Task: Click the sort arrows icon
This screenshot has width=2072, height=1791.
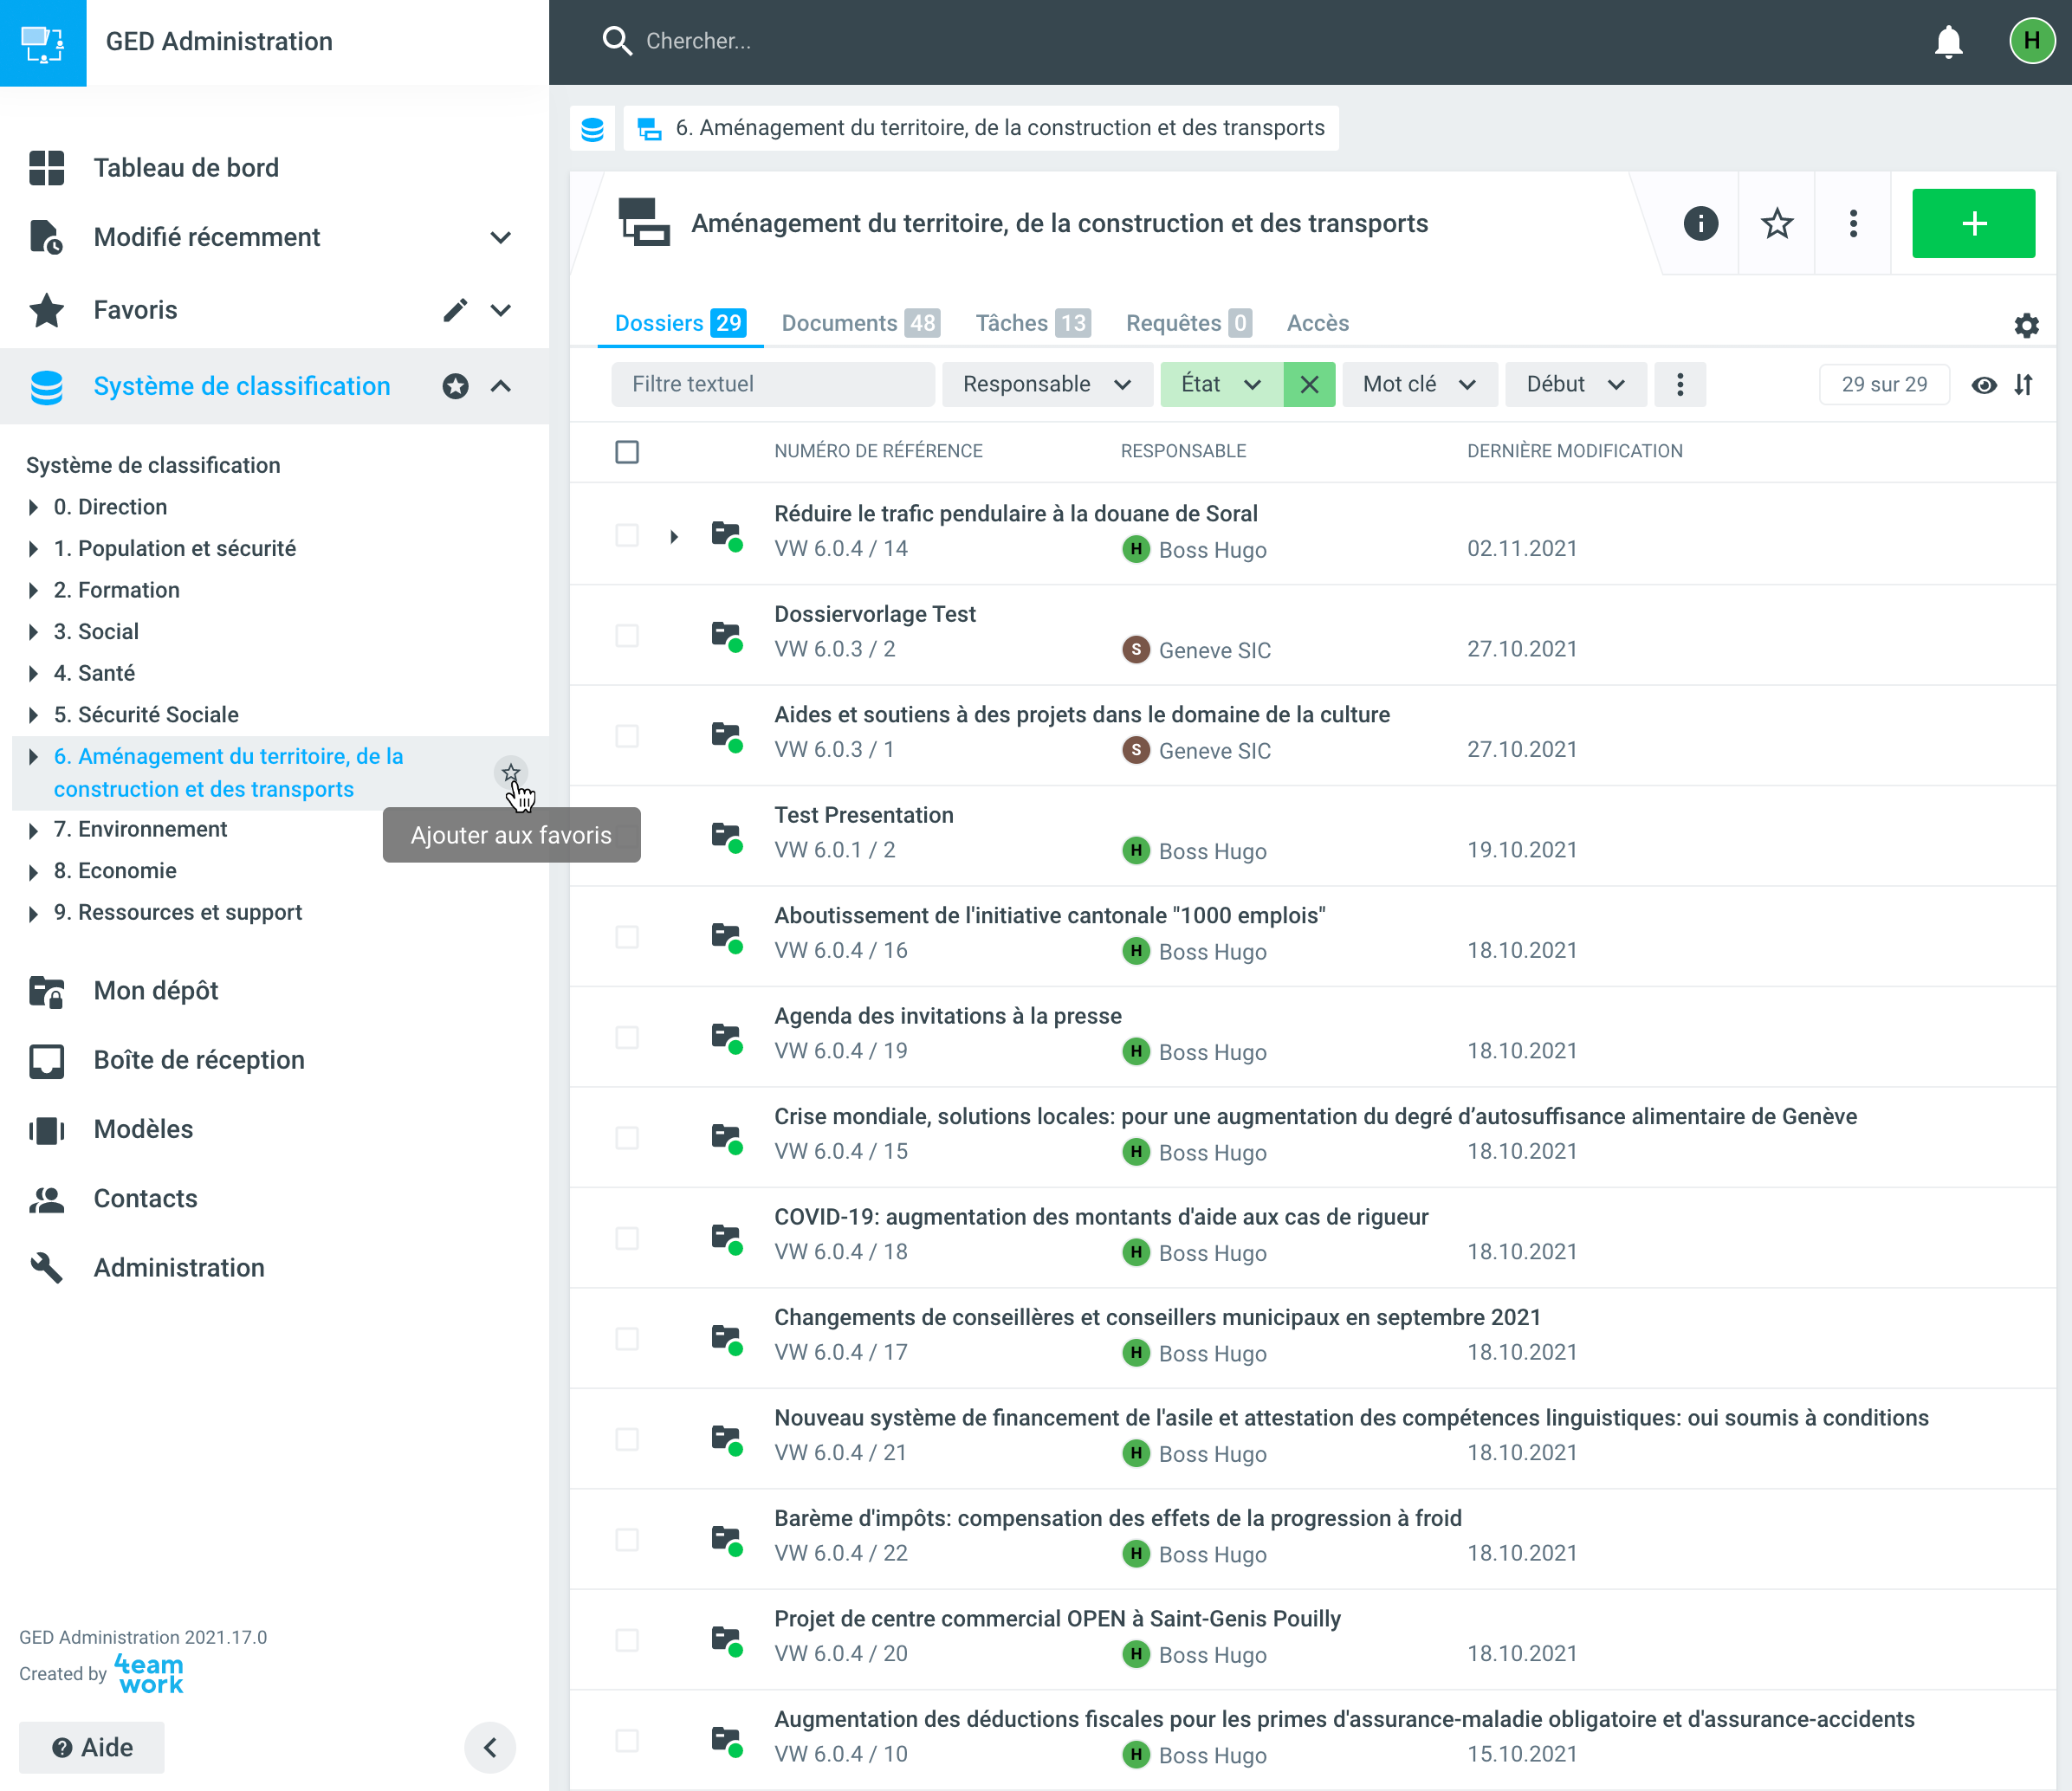Action: click(2023, 385)
